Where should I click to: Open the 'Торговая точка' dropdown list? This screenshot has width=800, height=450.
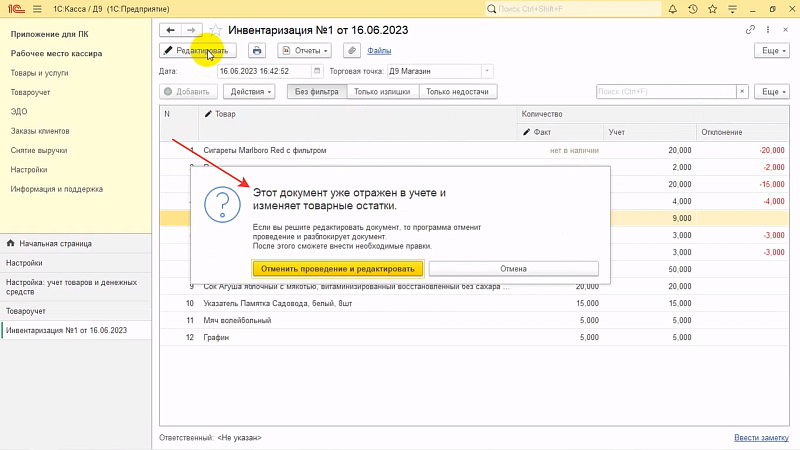487,72
